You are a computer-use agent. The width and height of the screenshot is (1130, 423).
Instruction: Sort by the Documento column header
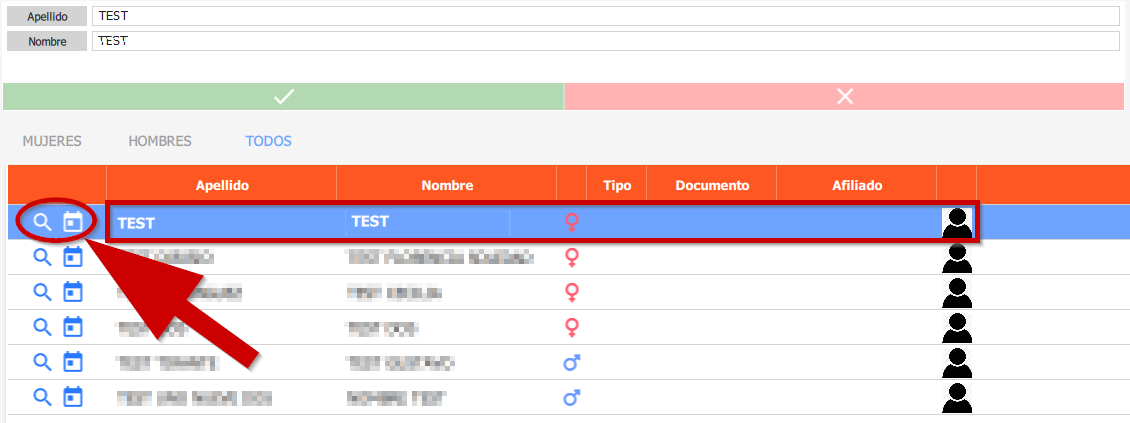712,185
